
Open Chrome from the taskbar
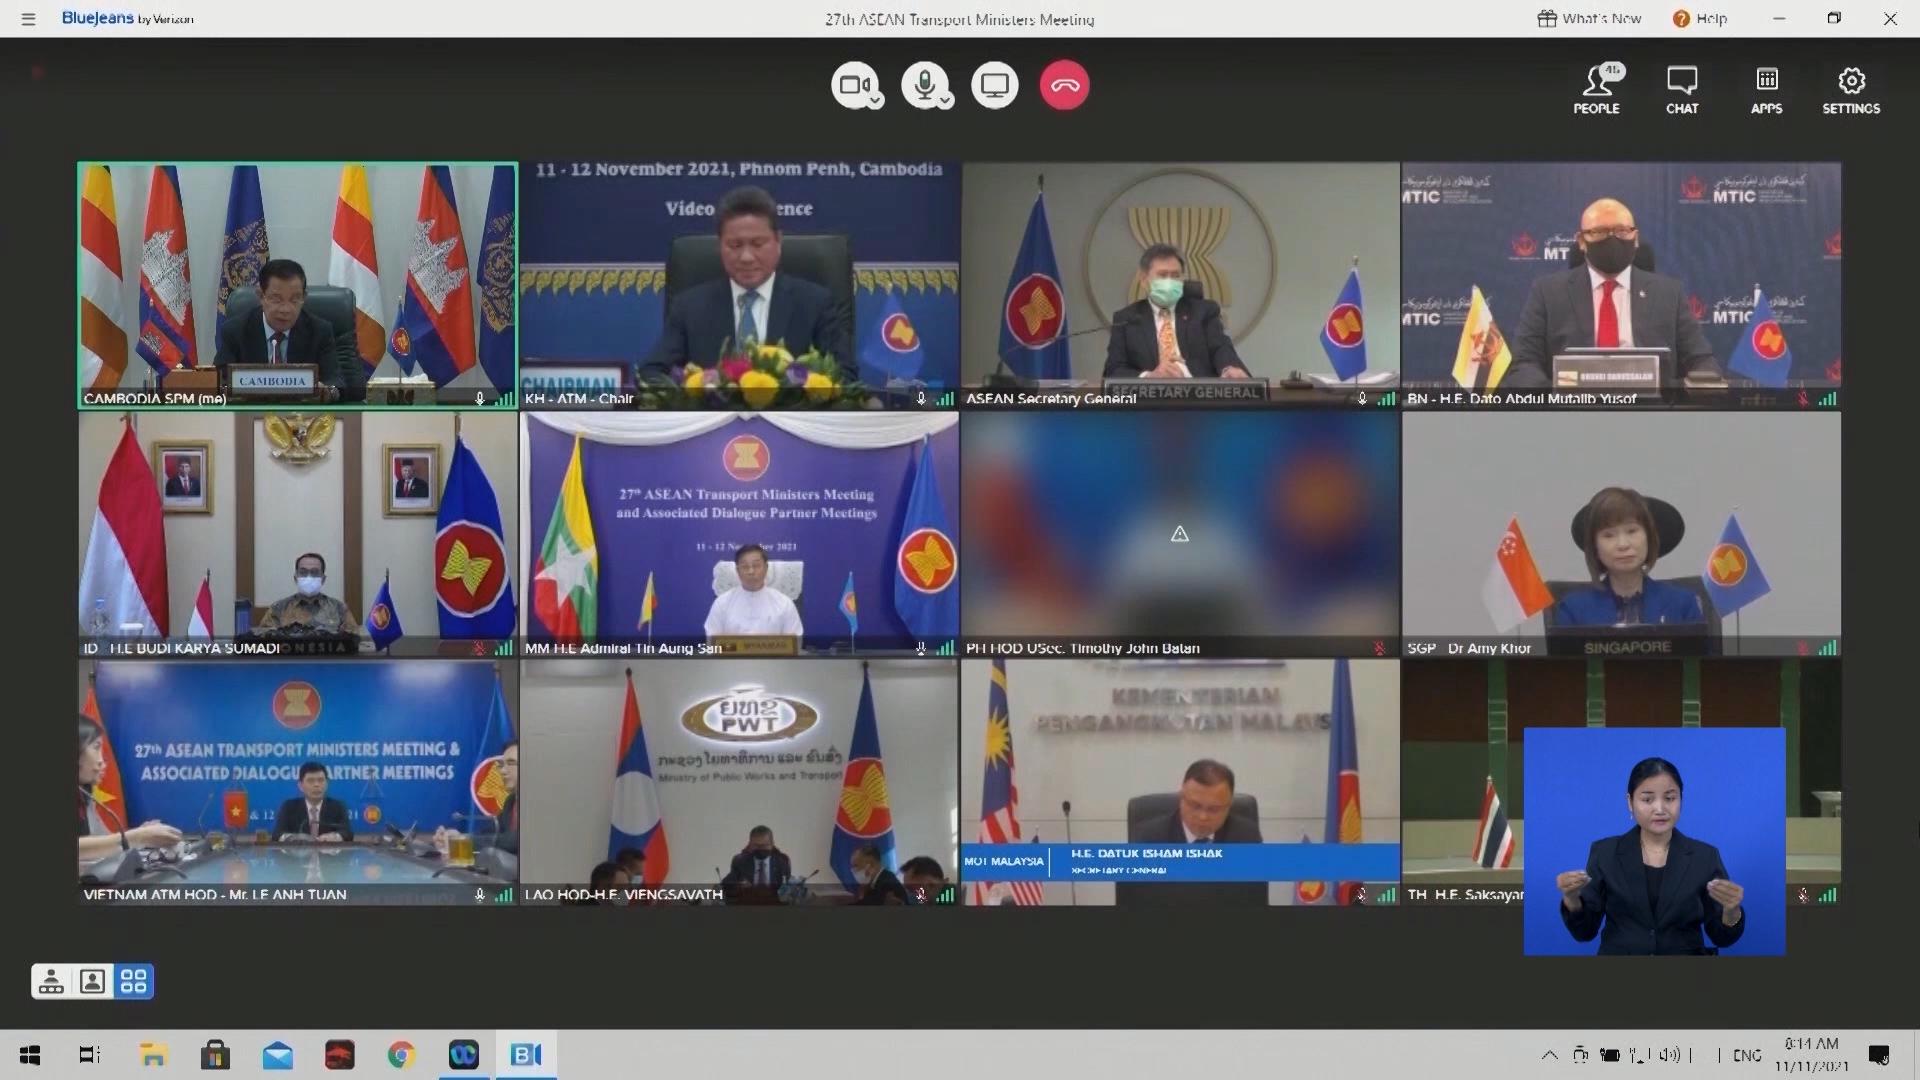(x=401, y=1055)
